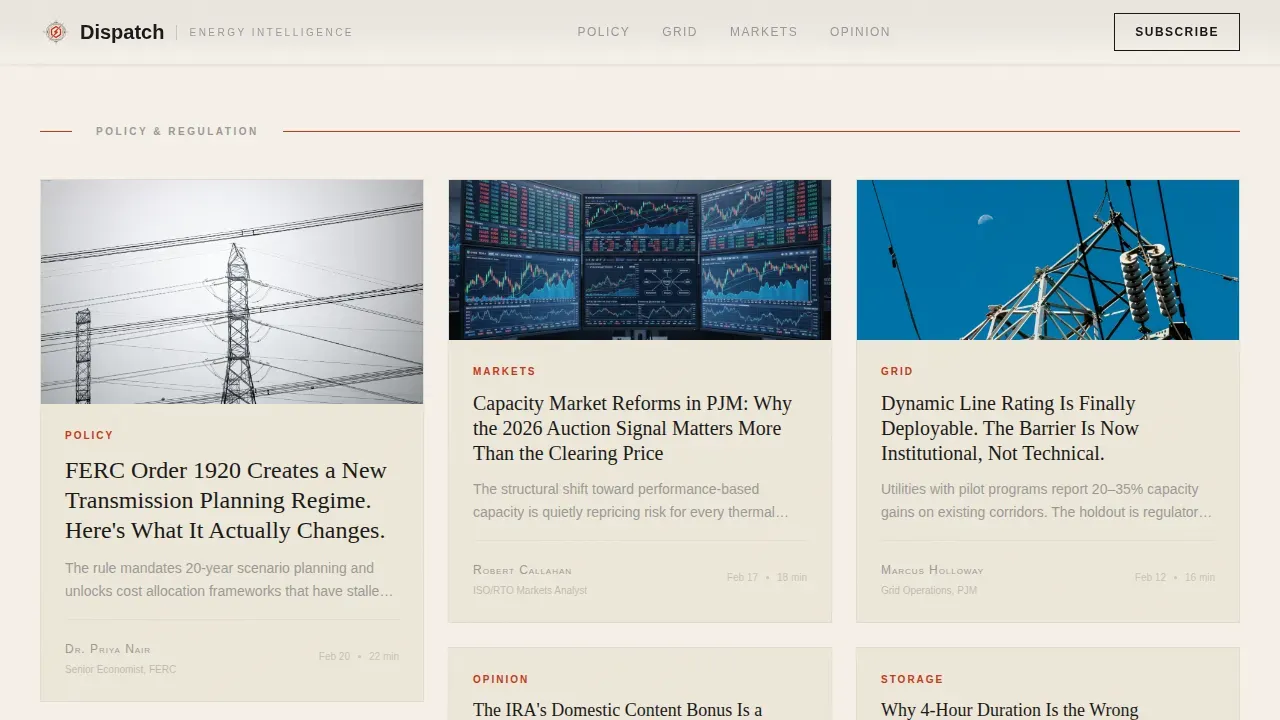This screenshot has height=720, width=1280.
Task: Click the 'Feb 17' date on PJM article
Action: [743, 578]
